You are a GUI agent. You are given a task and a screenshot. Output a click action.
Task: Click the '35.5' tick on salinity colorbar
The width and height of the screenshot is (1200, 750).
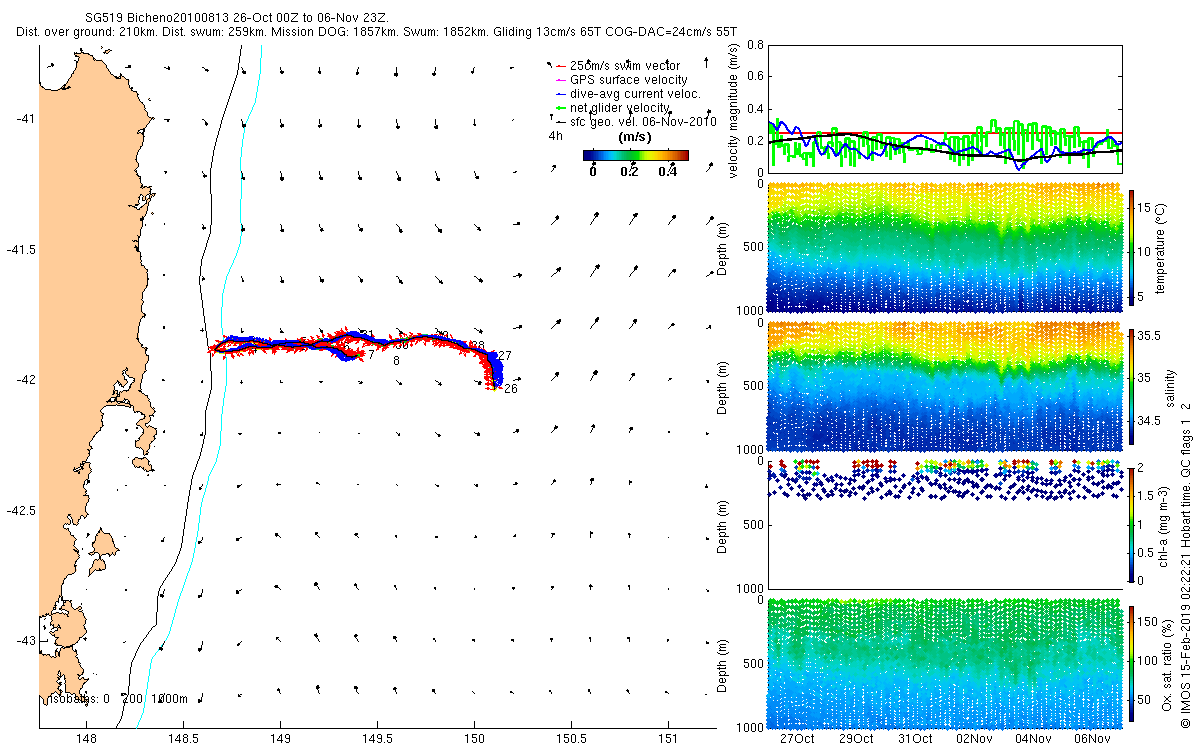click(1148, 337)
